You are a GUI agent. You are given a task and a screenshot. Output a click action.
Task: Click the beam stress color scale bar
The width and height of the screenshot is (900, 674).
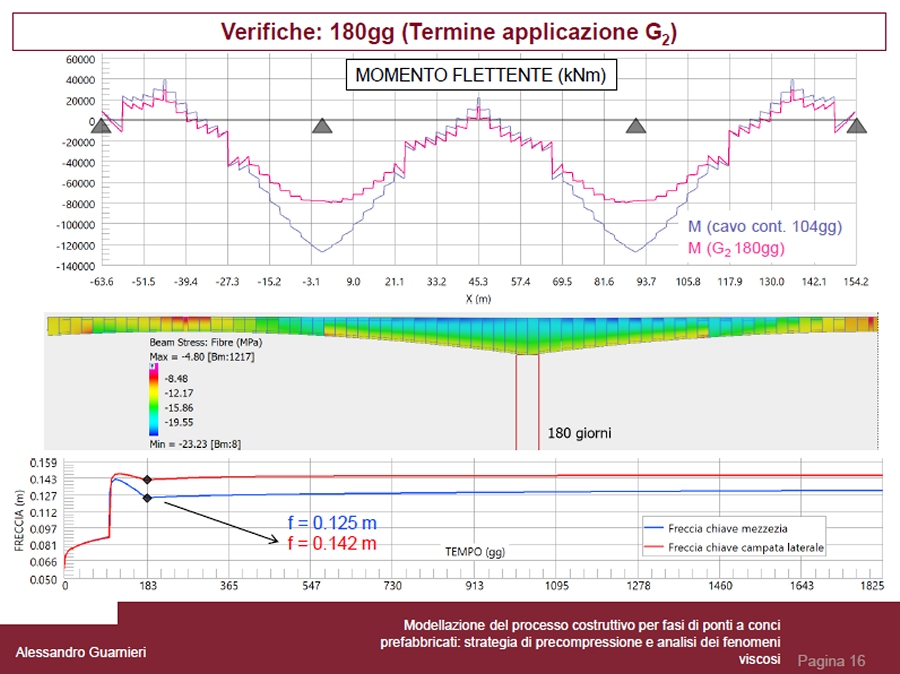click(152, 400)
